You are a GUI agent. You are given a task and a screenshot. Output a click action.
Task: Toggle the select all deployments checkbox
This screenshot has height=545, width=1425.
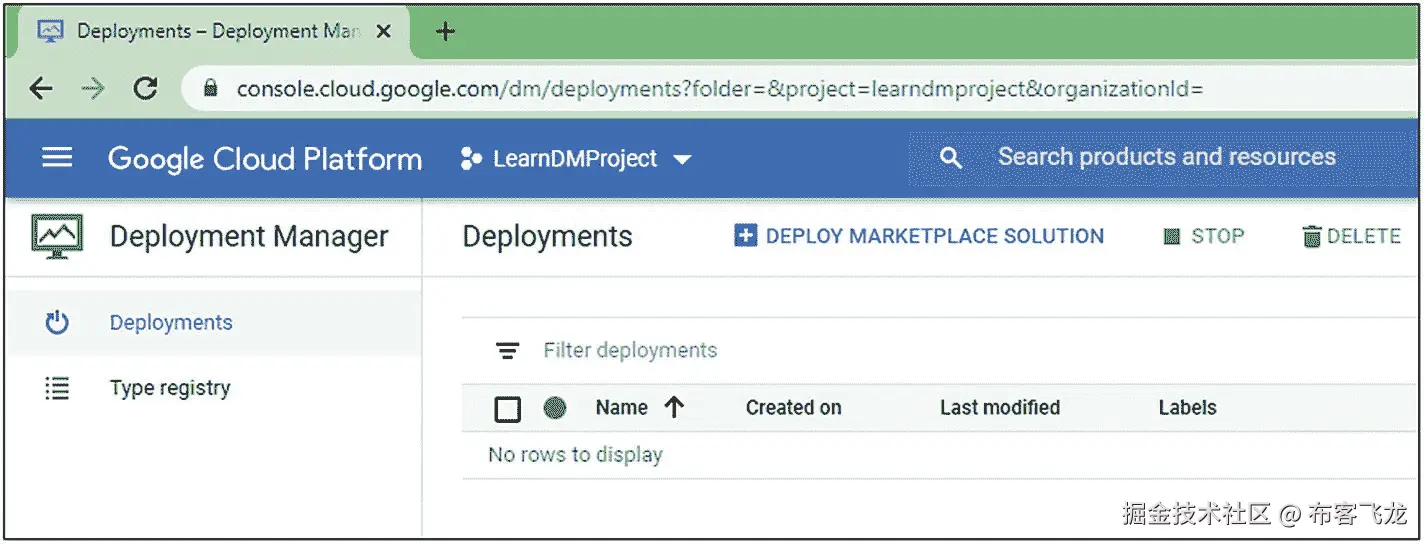(508, 409)
